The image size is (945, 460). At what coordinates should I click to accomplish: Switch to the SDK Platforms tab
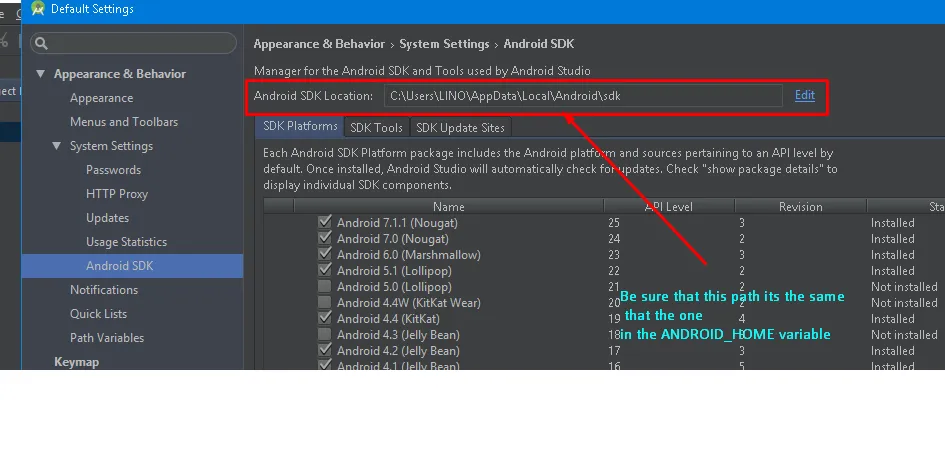click(x=300, y=127)
